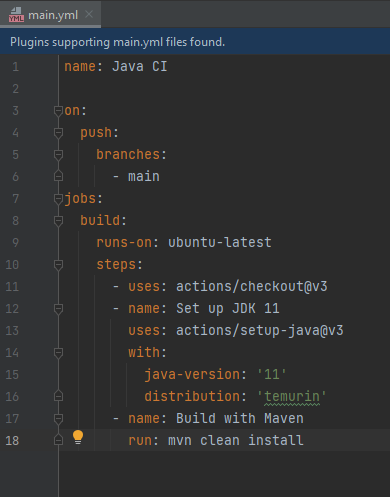Open the yellow lightbulb quick-fix on line 18
Viewport: 390px width, 497px height.
coord(78,437)
